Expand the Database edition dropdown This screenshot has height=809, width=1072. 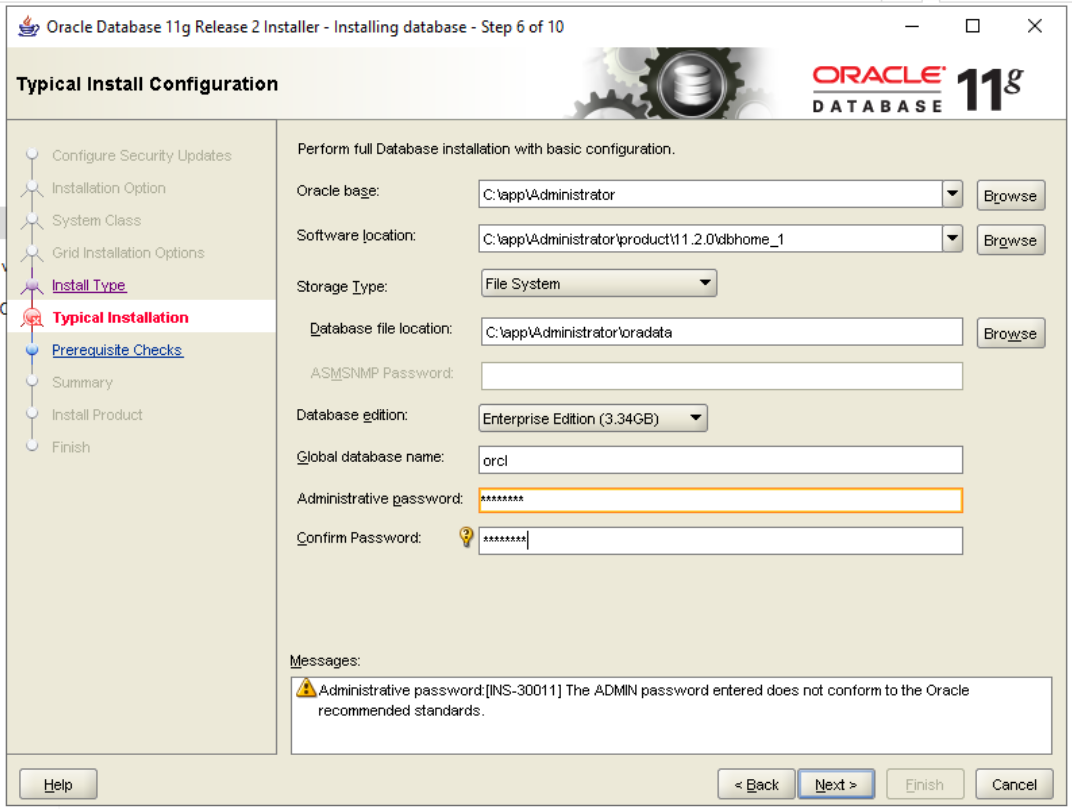pos(593,419)
